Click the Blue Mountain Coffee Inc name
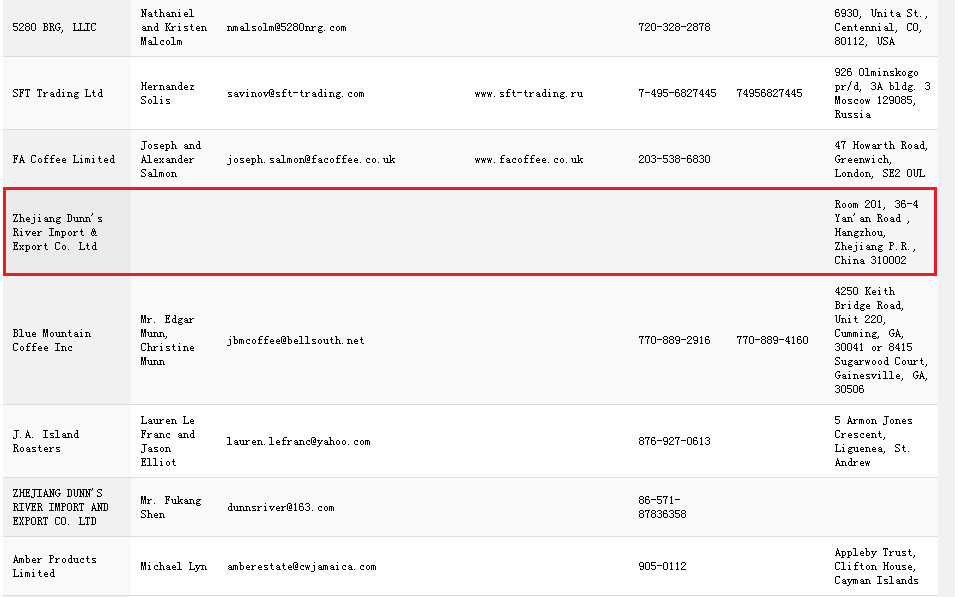The height and width of the screenshot is (597, 958). (51, 341)
